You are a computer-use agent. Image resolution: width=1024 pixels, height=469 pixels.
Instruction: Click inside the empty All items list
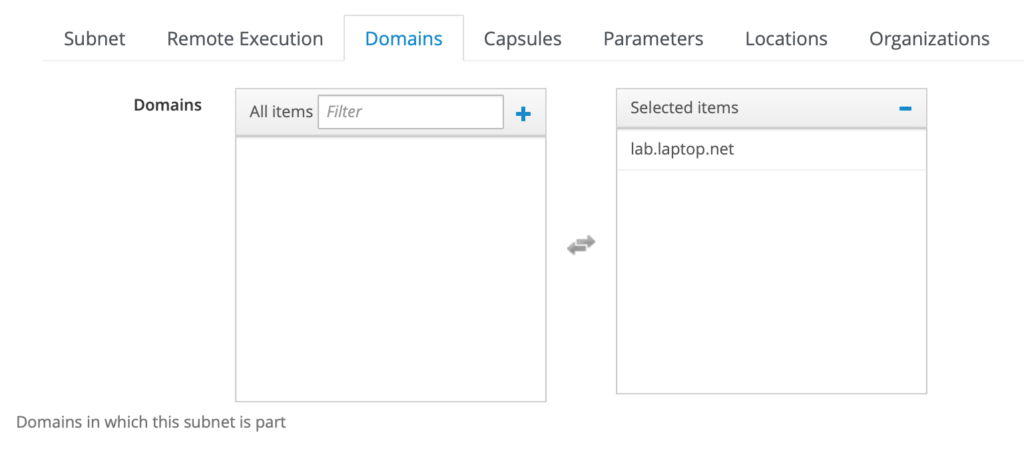tap(391, 268)
